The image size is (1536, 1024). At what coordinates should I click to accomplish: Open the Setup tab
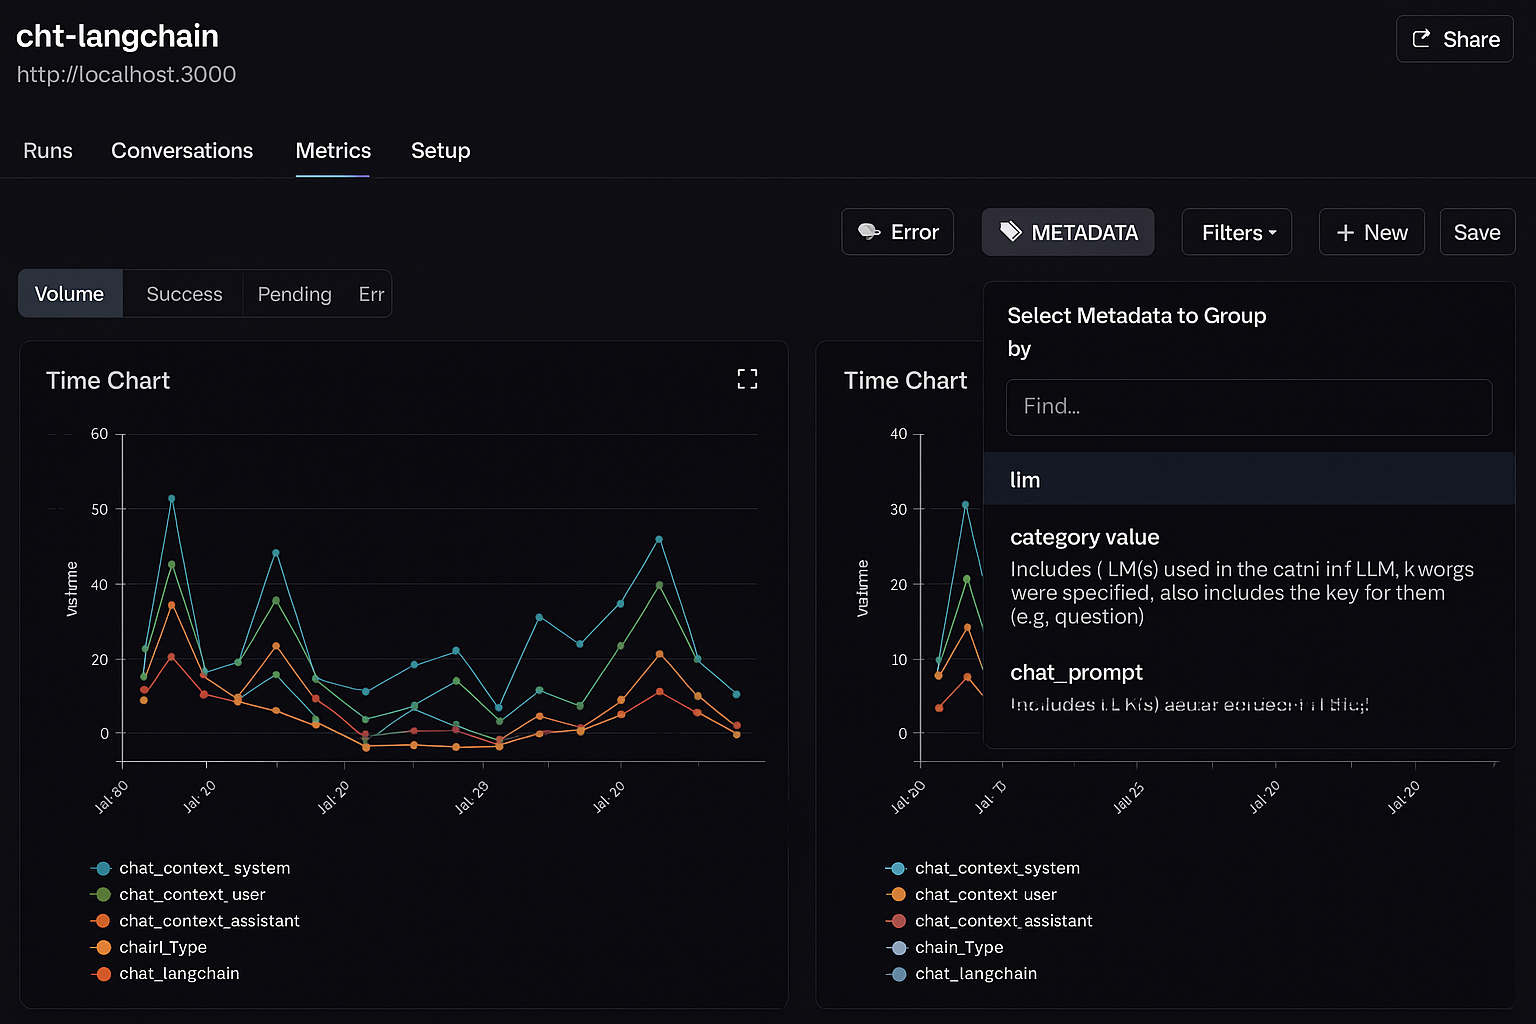(440, 150)
